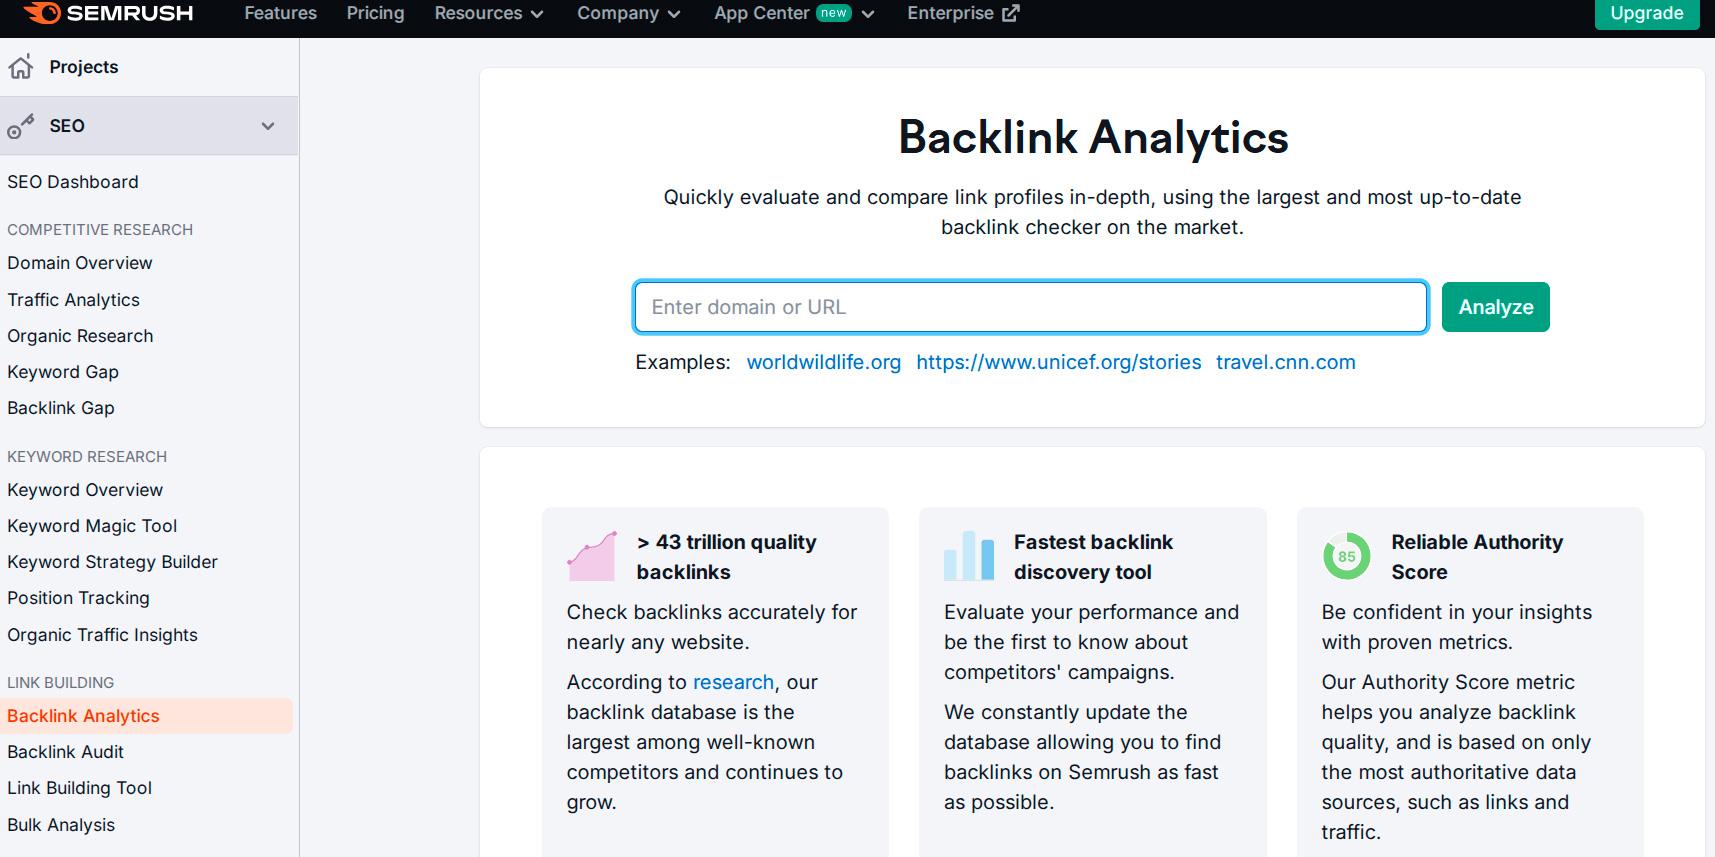Click the pink growth chart icon

pos(591,556)
